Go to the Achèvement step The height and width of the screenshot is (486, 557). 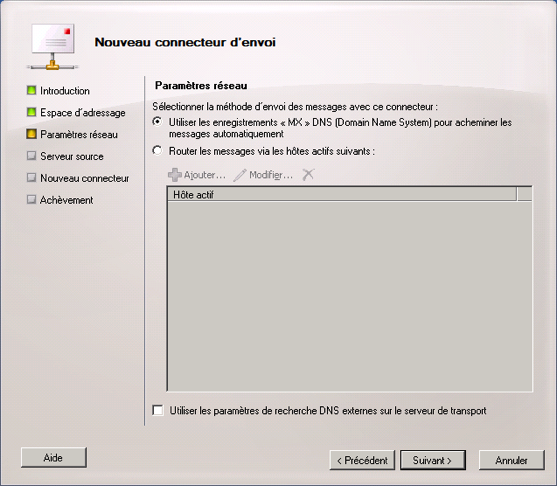pyautogui.click(x=66, y=200)
